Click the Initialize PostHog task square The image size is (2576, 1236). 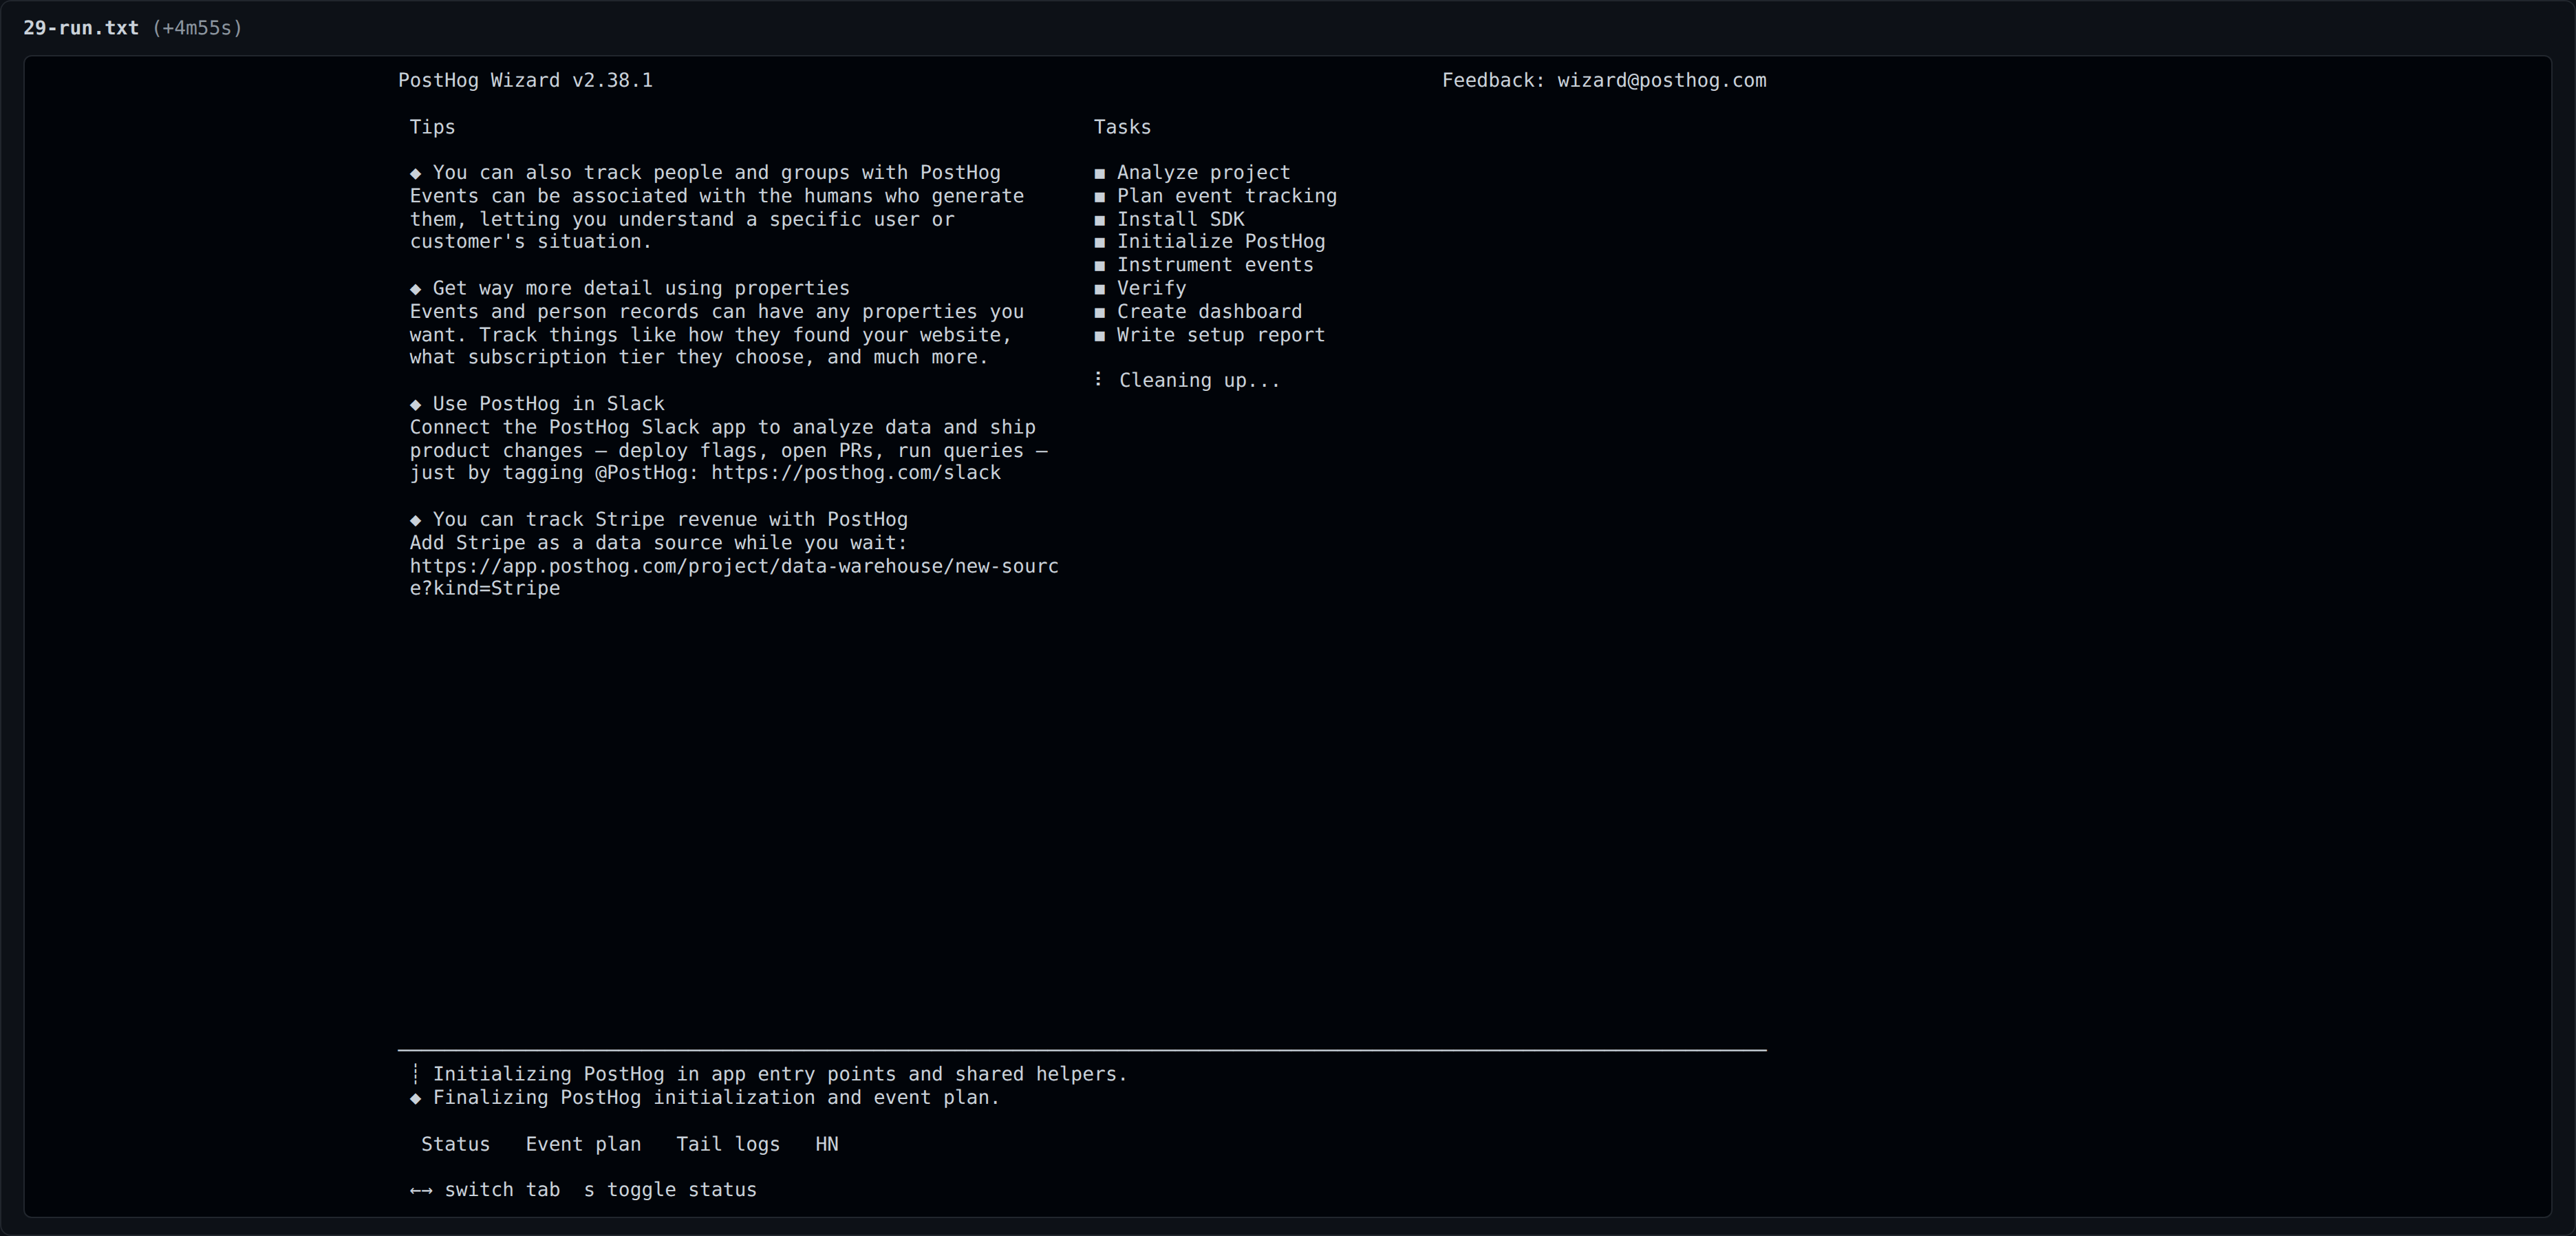click(x=1100, y=242)
